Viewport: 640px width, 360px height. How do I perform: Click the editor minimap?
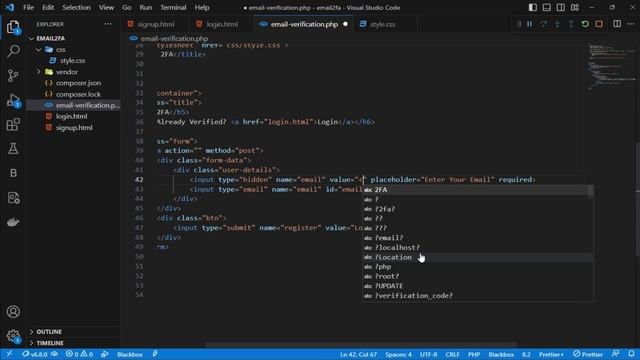(611, 67)
